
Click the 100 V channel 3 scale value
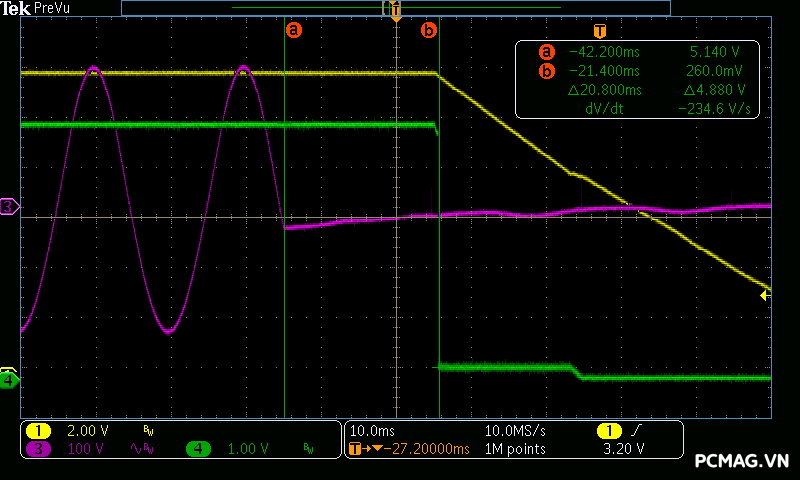tap(86, 449)
